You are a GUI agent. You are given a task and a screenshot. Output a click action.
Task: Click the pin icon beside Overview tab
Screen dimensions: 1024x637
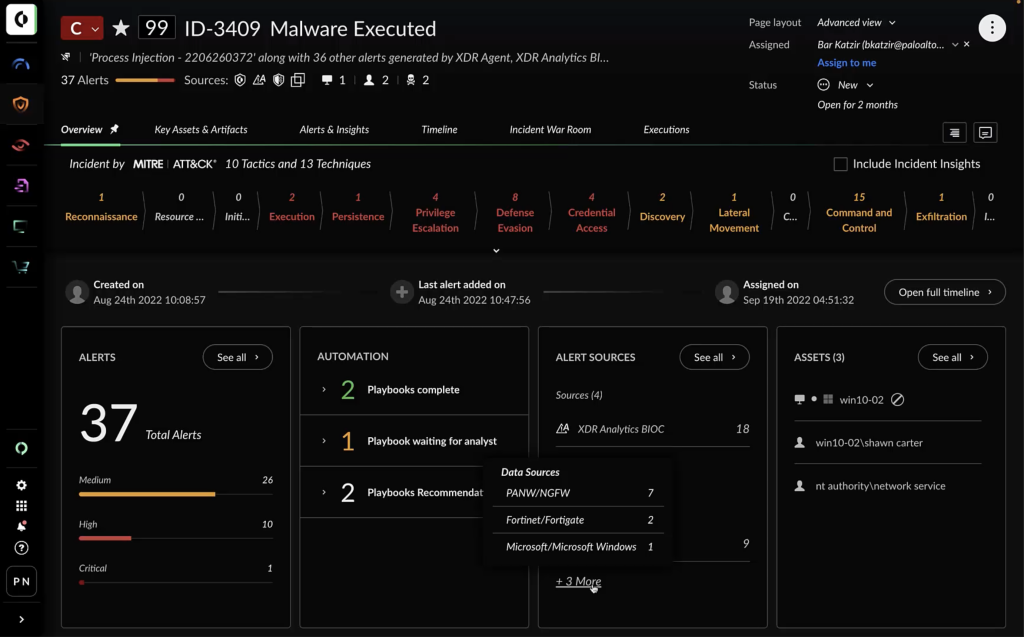point(114,129)
